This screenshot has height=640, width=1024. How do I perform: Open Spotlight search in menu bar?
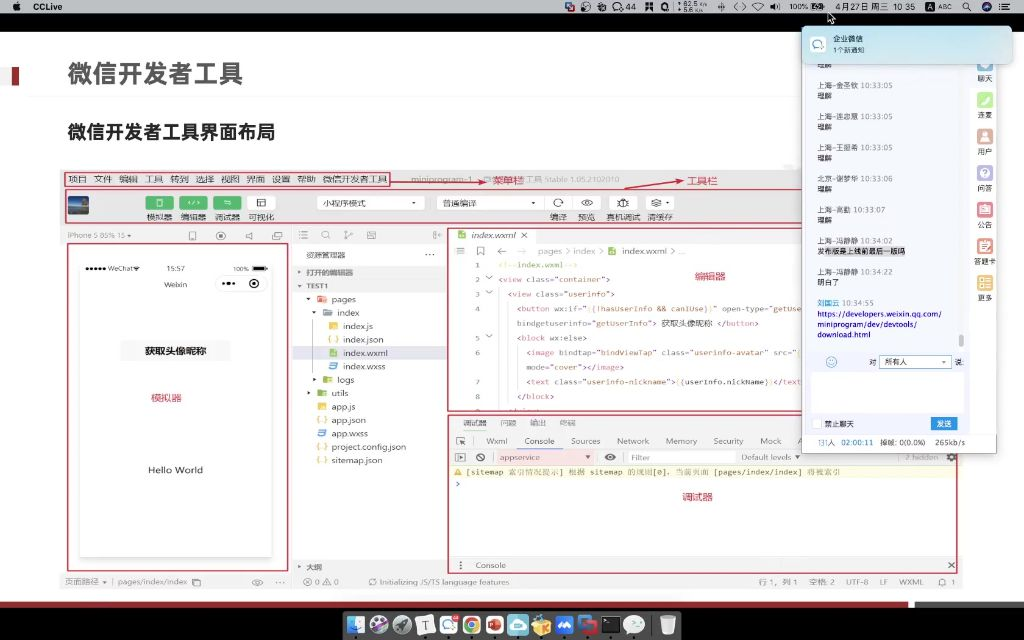coord(967,7)
